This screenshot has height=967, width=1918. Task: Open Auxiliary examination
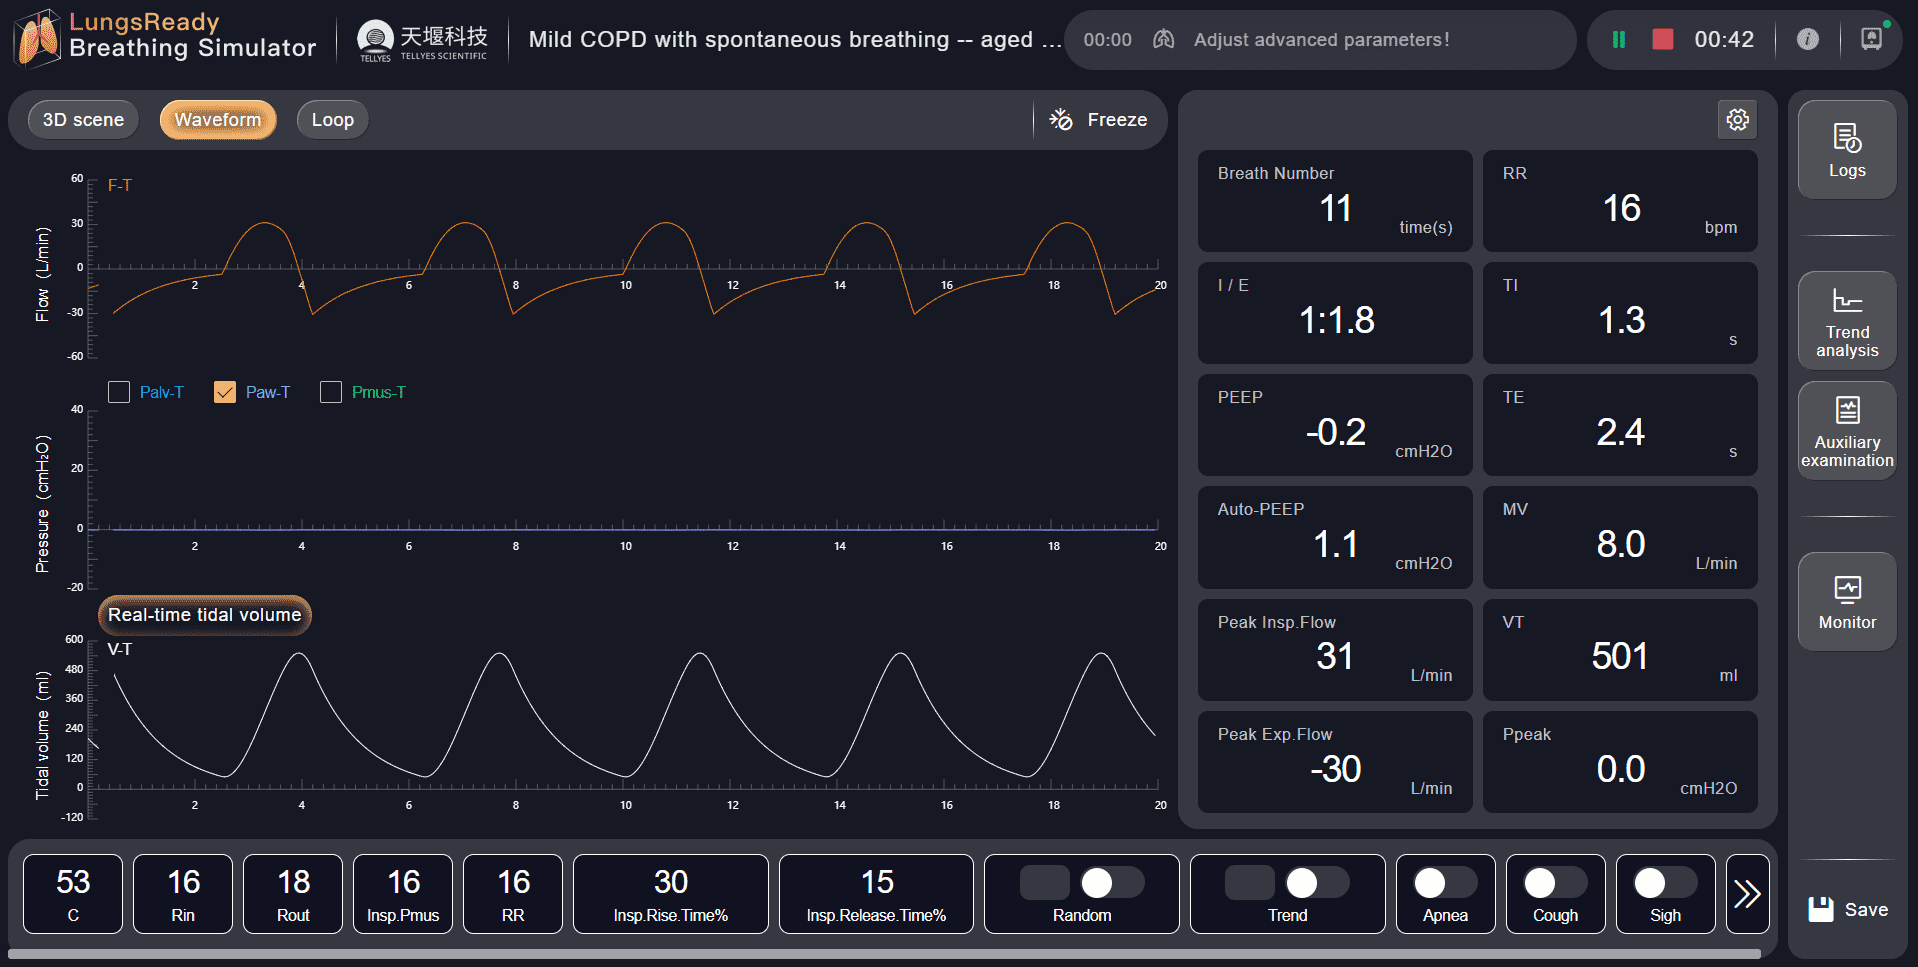(x=1846, y=431)
